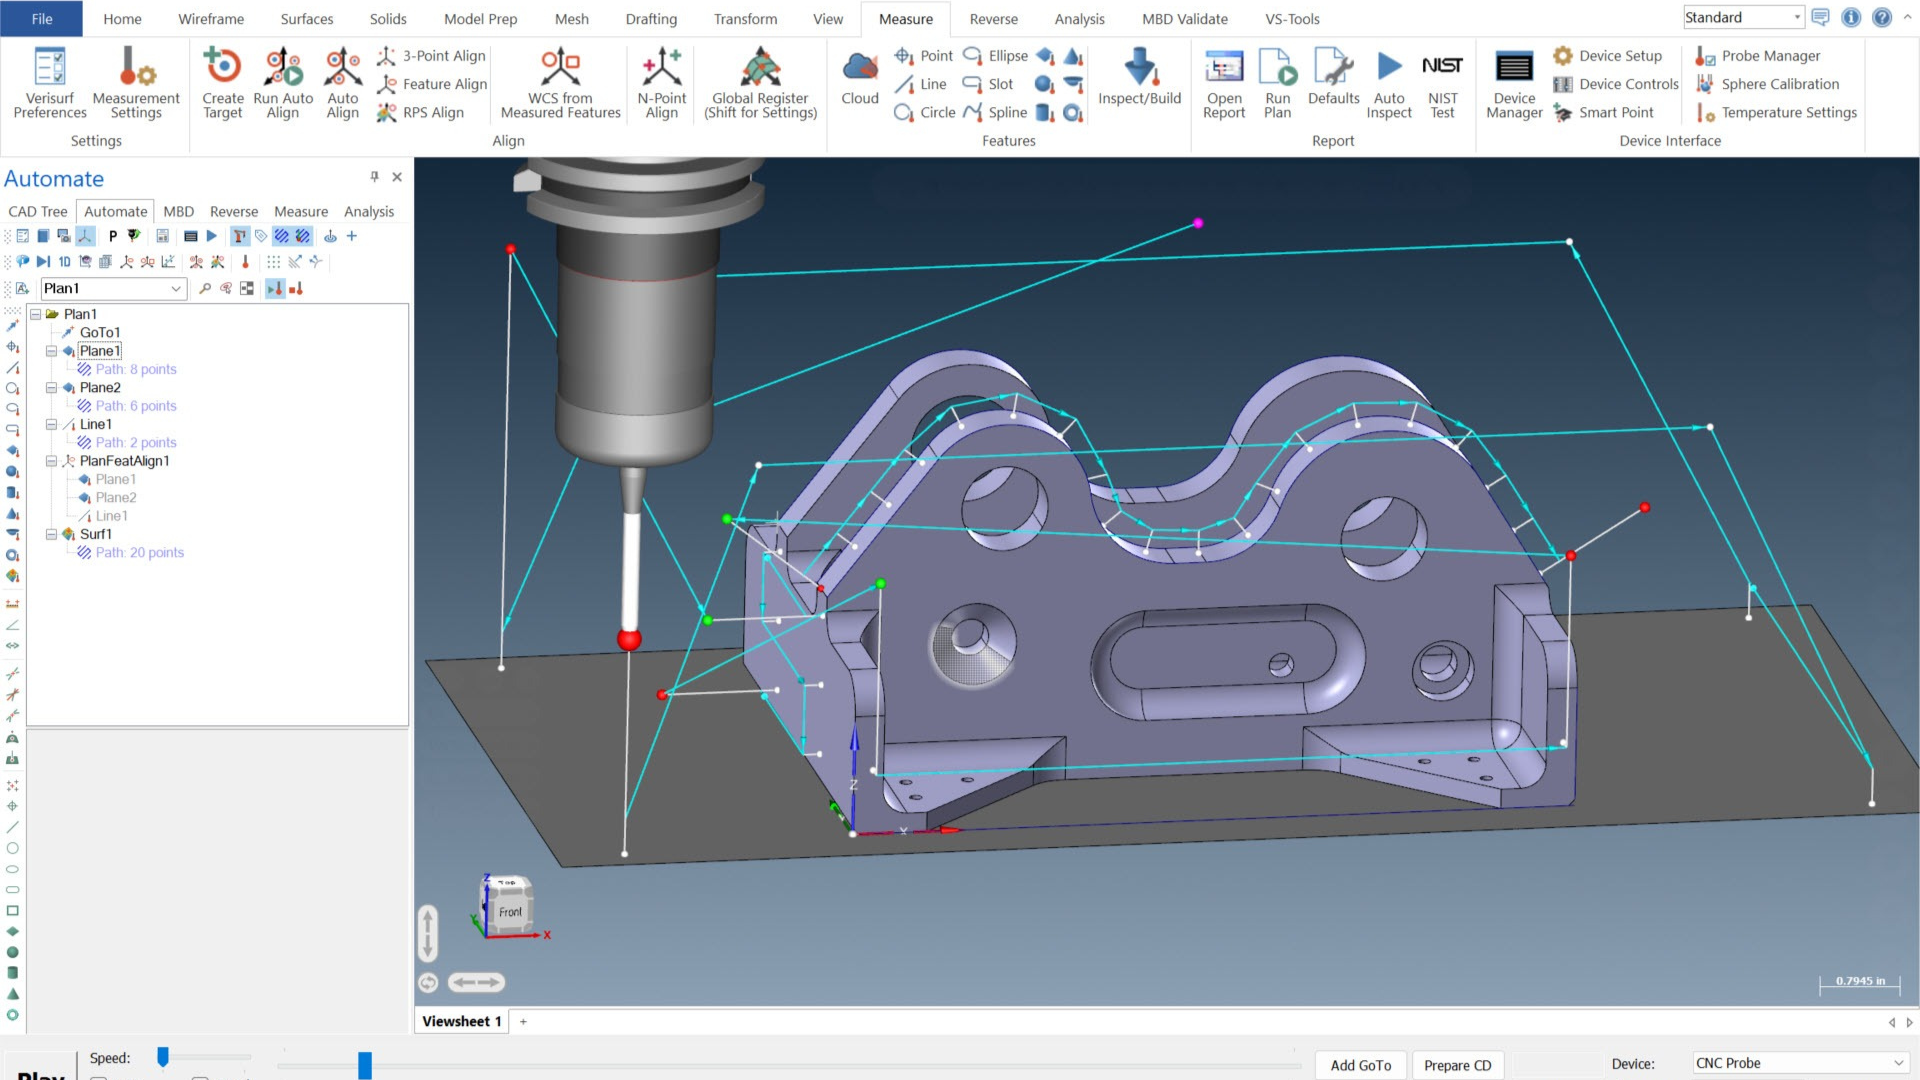Click the 1D icon in Automate toolbar
1920x1080 pixels.
[x=64, y=262]
